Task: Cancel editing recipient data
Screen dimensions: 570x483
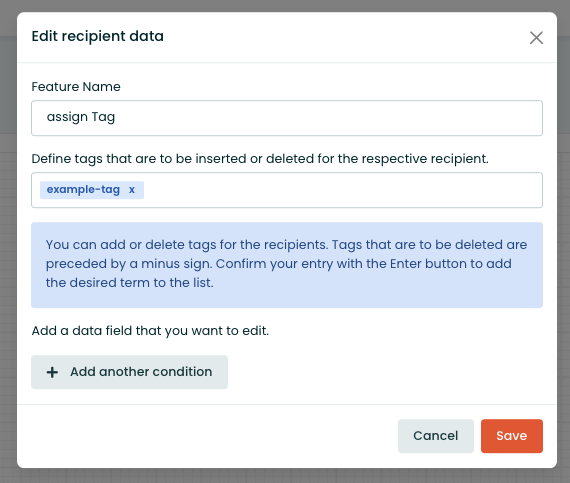Action: 435,436
